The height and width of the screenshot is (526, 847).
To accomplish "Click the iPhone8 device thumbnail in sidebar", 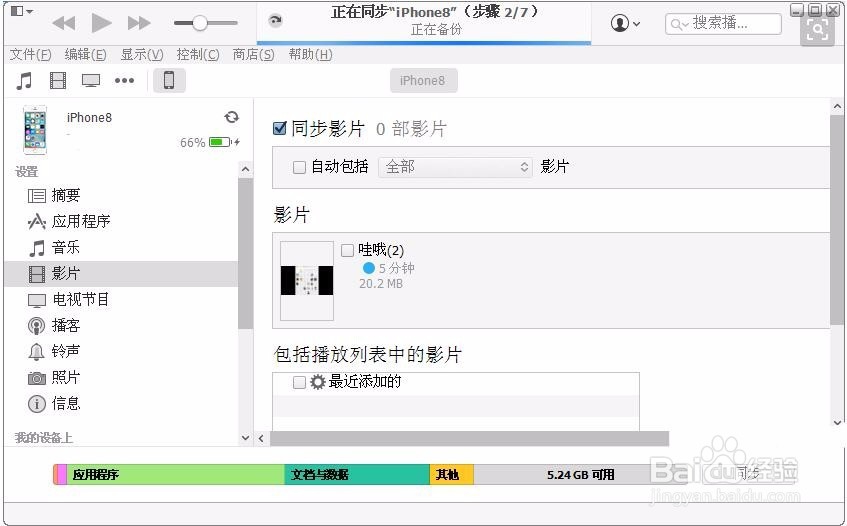I will [x=35, y=130].
